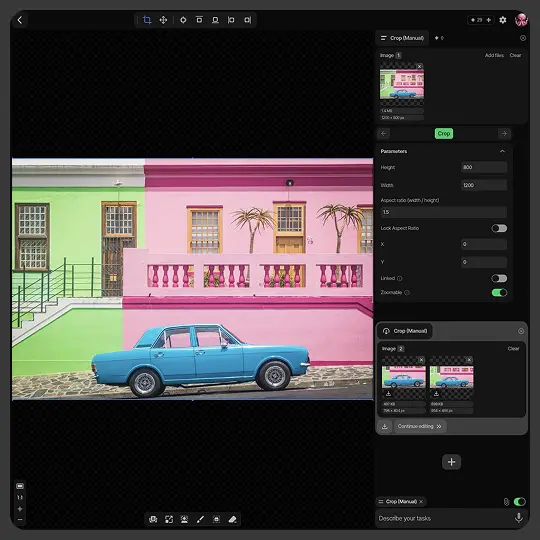Enable the Linked toggle
This screenshot has height=540, width=540.
(499, 278)
